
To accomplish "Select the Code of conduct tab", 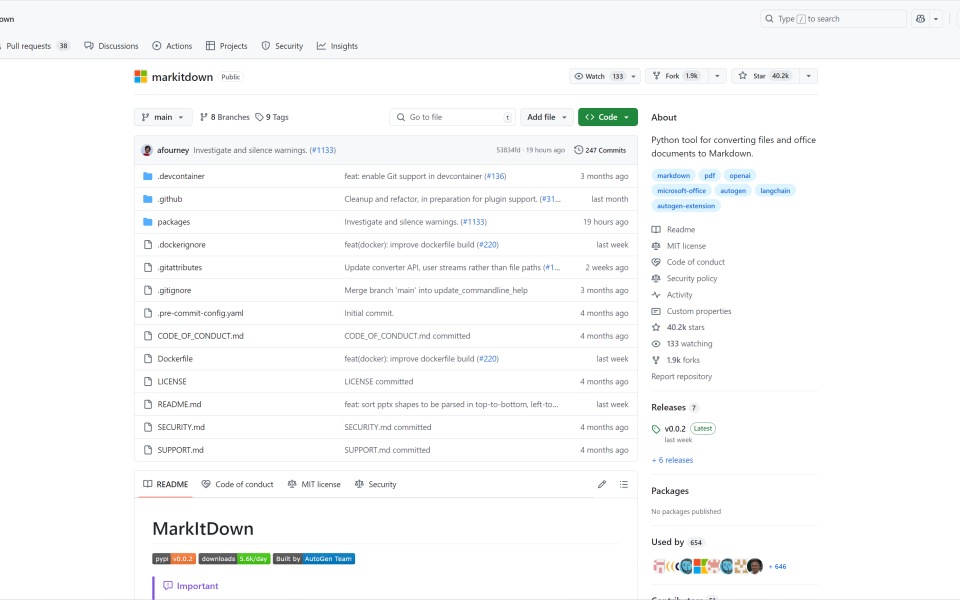I will (x=238, y=484).
